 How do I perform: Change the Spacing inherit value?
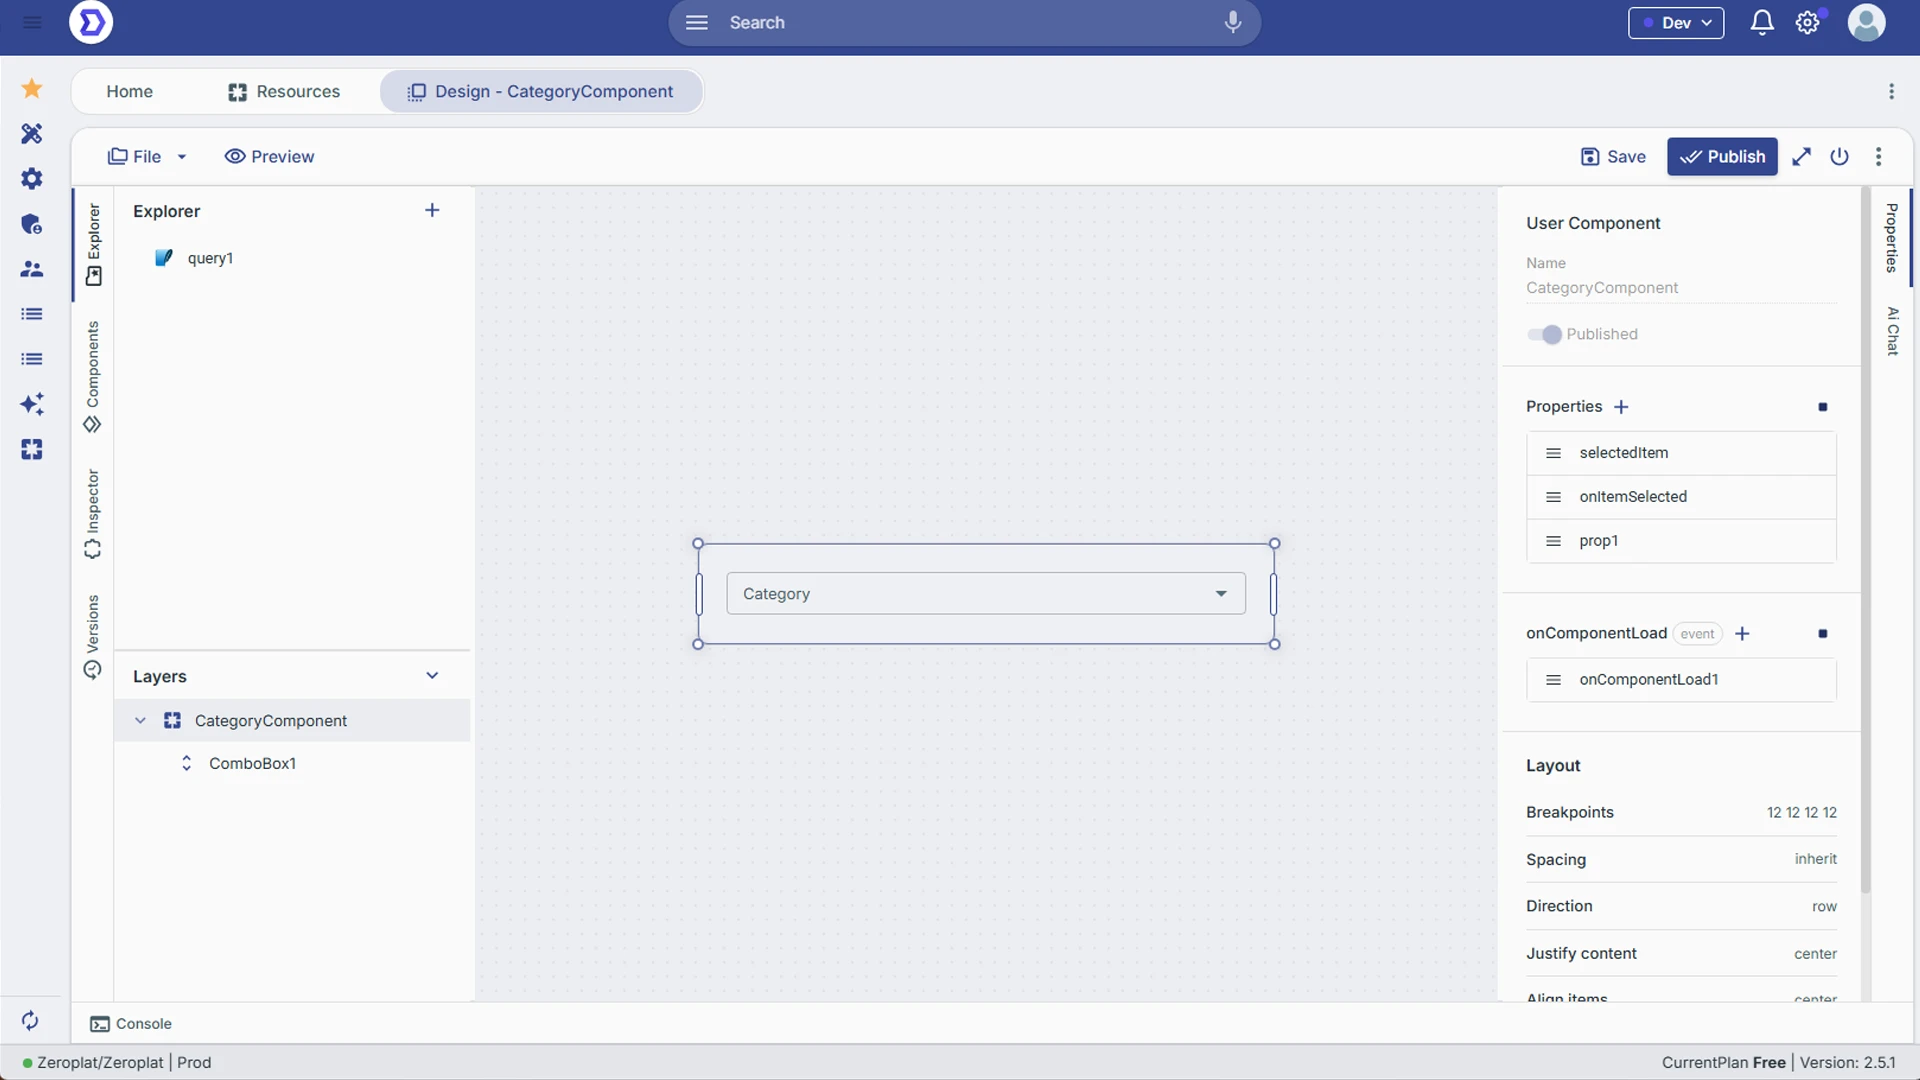point(1815,859)
